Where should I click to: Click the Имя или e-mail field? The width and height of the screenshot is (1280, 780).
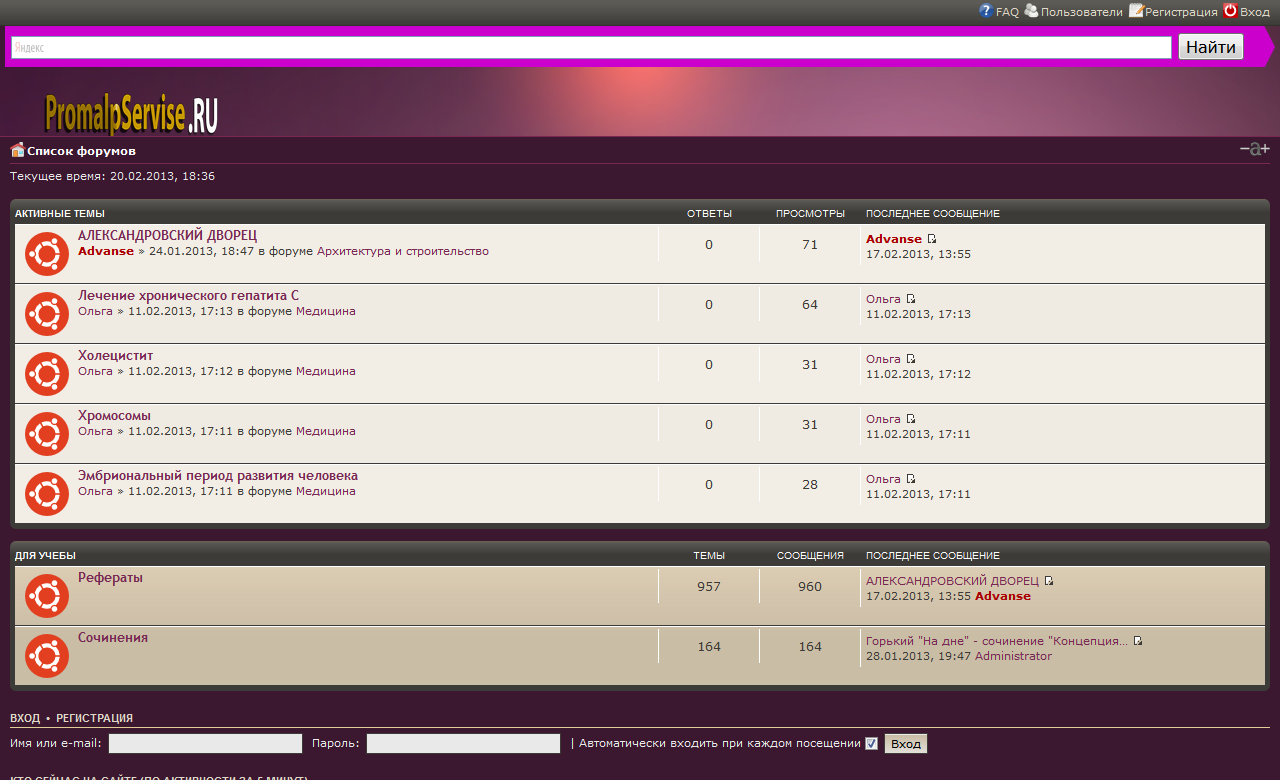click(x=205, y=743)
